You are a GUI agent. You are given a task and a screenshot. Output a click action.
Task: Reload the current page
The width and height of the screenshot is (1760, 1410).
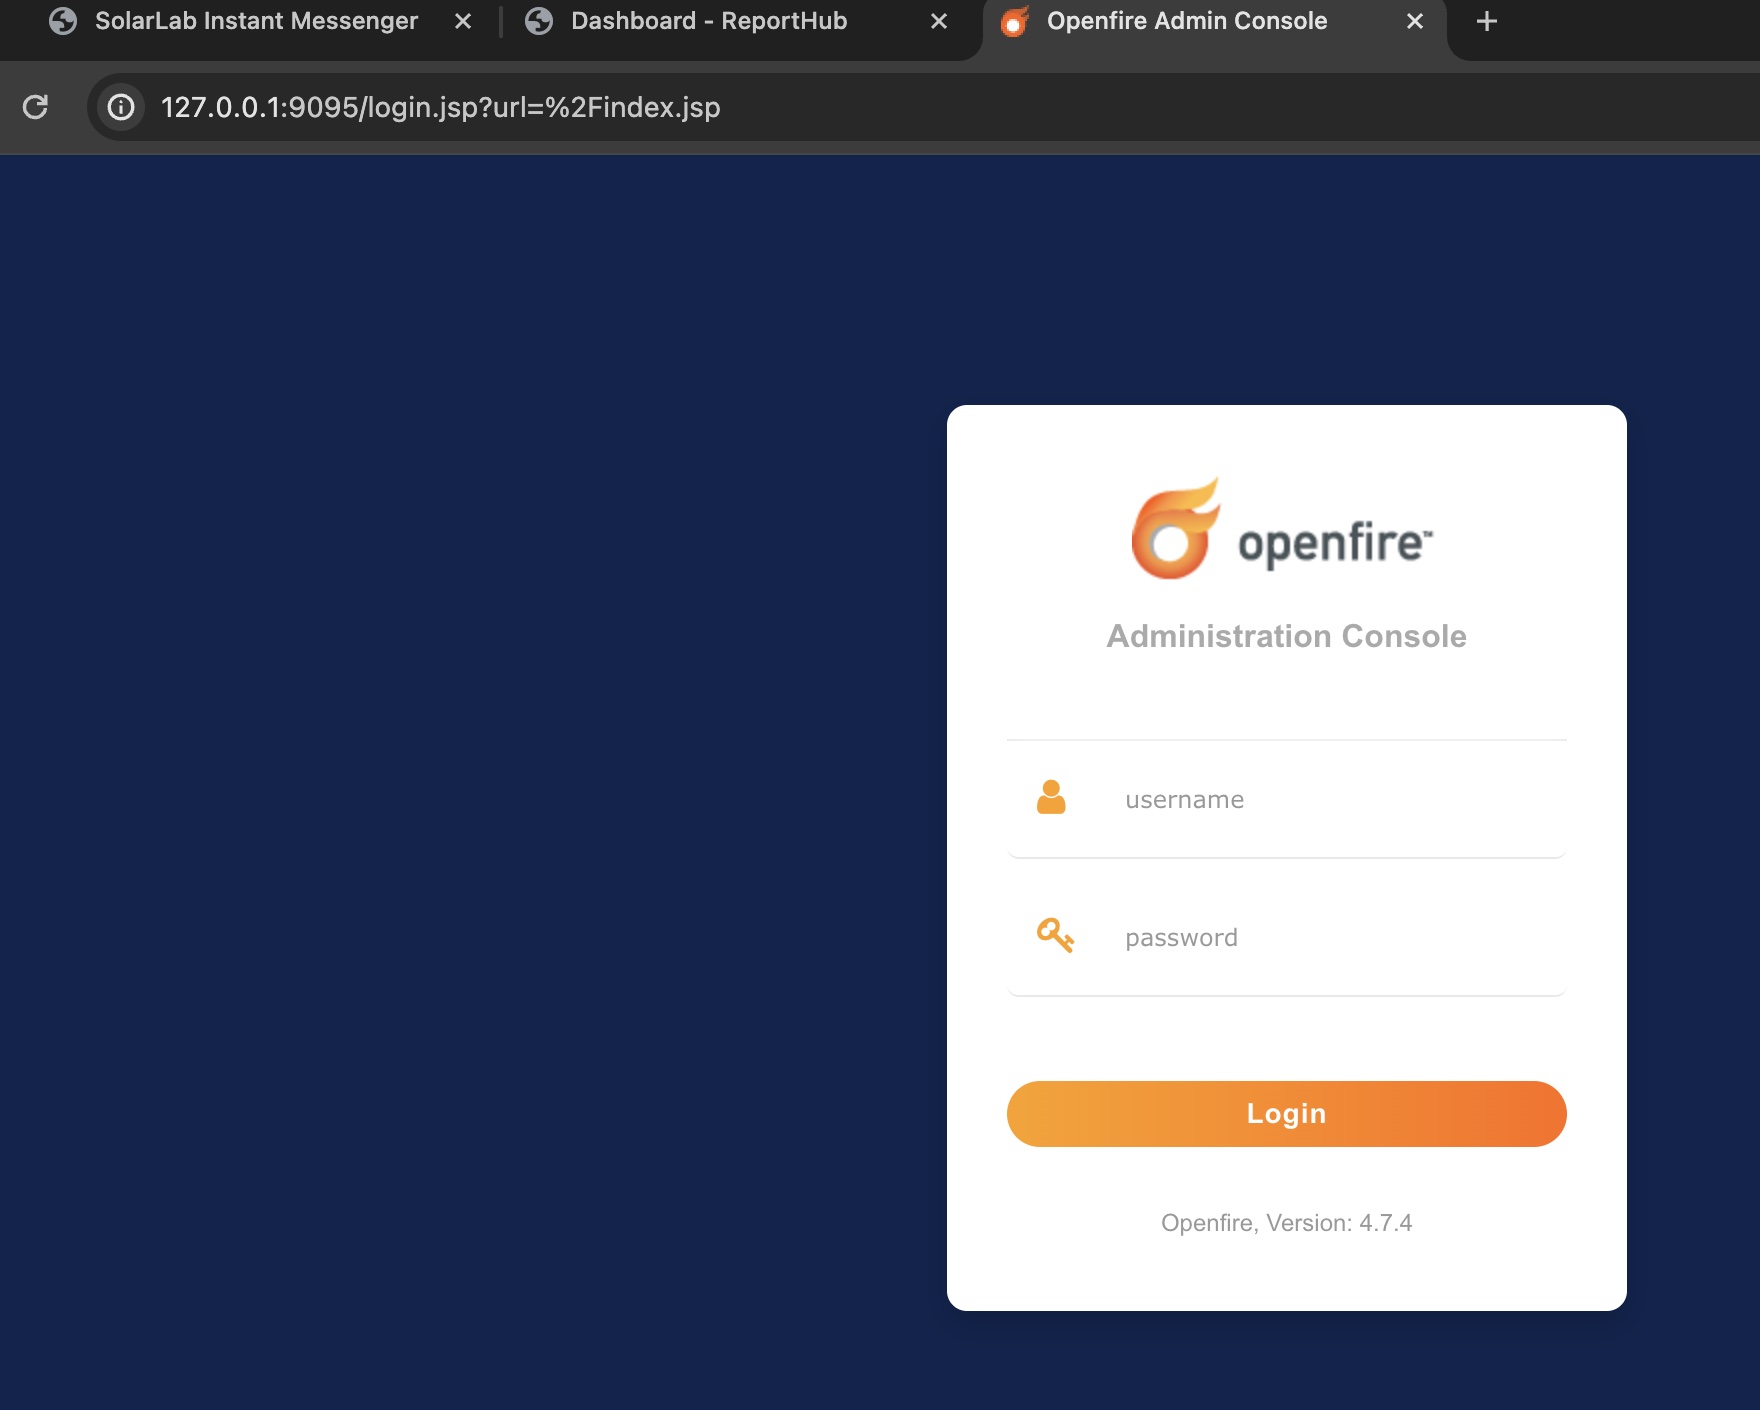(x=36, y=107)
